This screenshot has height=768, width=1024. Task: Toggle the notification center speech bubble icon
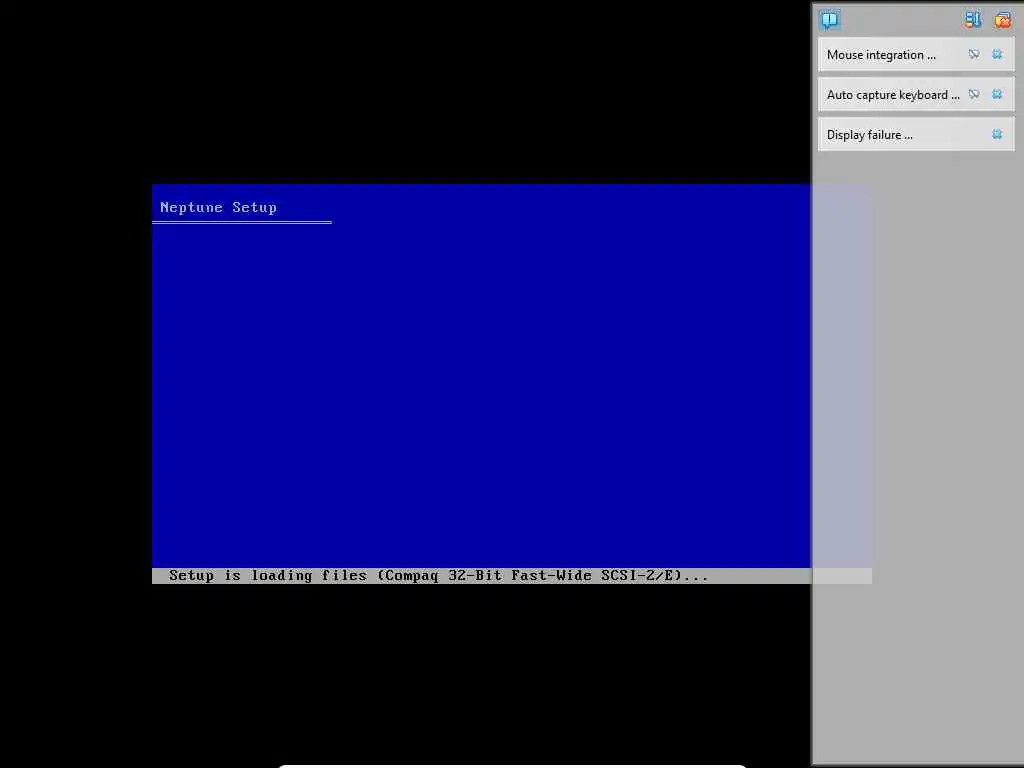pos(829,20)
